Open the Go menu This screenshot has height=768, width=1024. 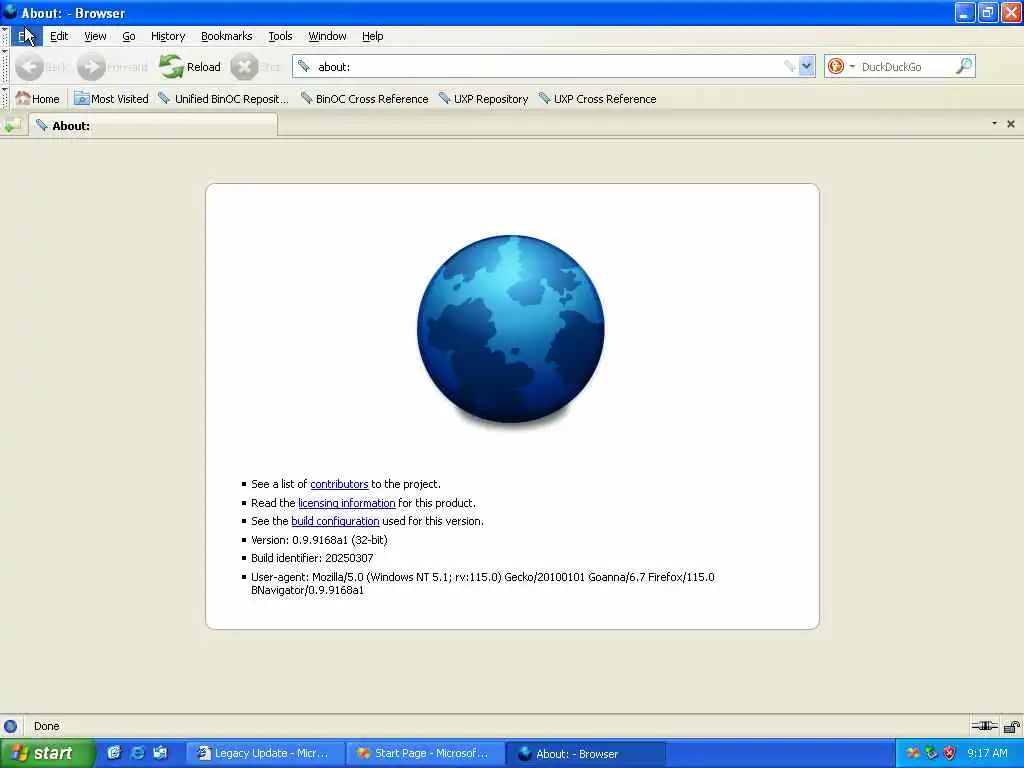point(129,36)
